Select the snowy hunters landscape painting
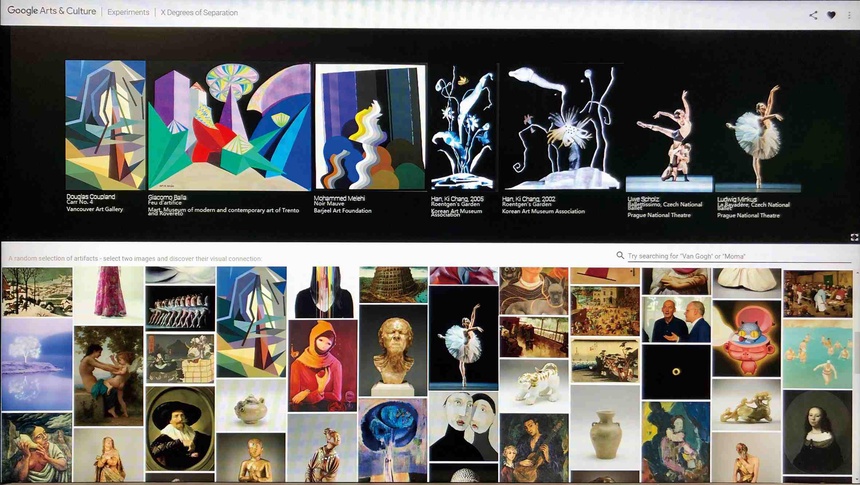The image size is (860, 485). click(x=37, y=292)
